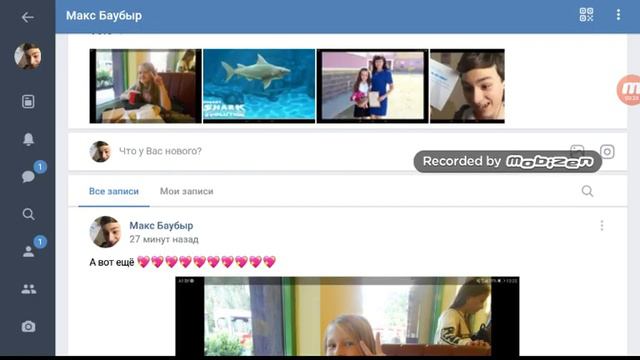Click the post author's avatar
The height and width of the screenshot is (360, 640).
pyautogui.click(x=105, y=232)
